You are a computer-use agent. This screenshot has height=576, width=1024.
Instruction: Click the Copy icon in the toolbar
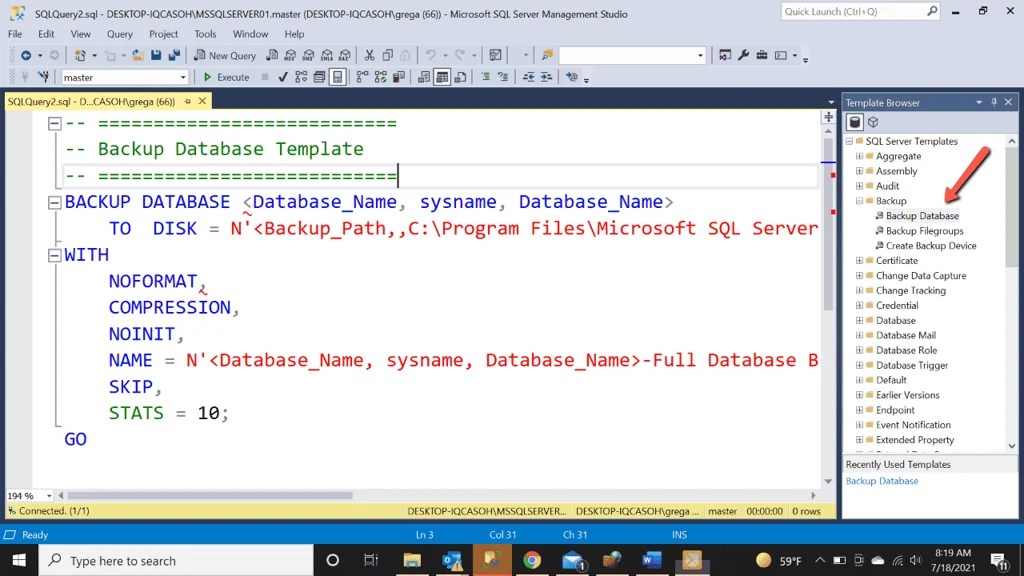(x=388, y=56)
